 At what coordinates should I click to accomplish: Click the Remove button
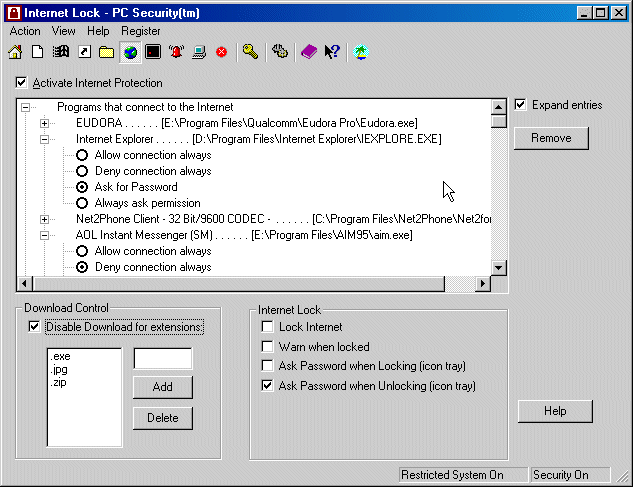pyautogui.click(x=551, y=138)
